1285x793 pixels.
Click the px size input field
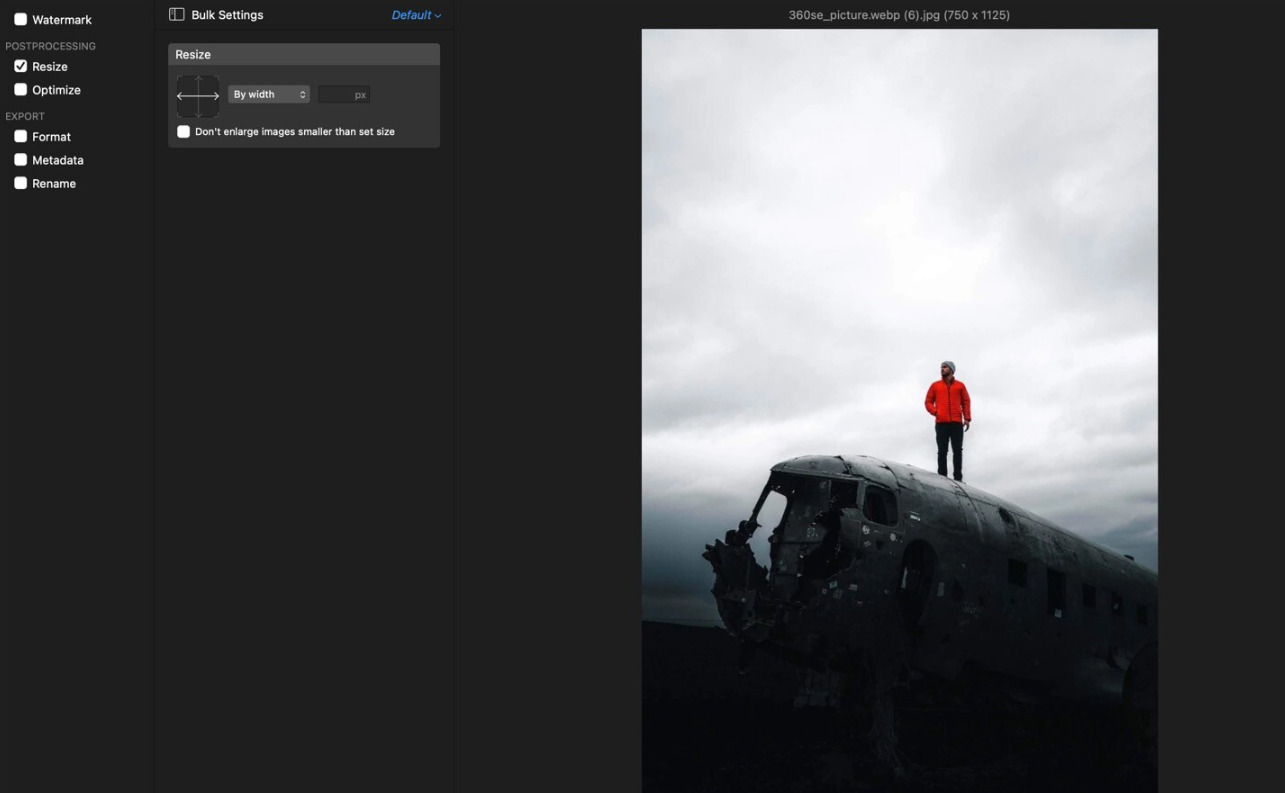(x=337, y=95)
